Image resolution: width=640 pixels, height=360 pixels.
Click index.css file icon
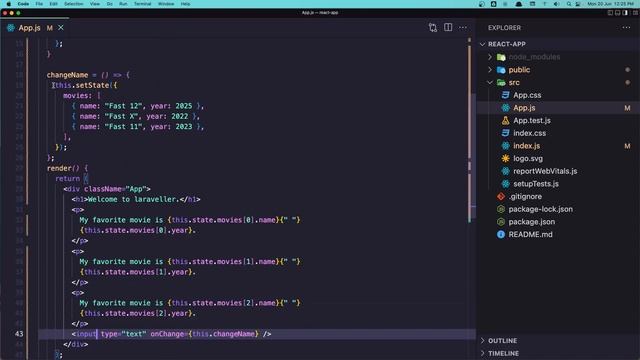click(x=505, y=133)
